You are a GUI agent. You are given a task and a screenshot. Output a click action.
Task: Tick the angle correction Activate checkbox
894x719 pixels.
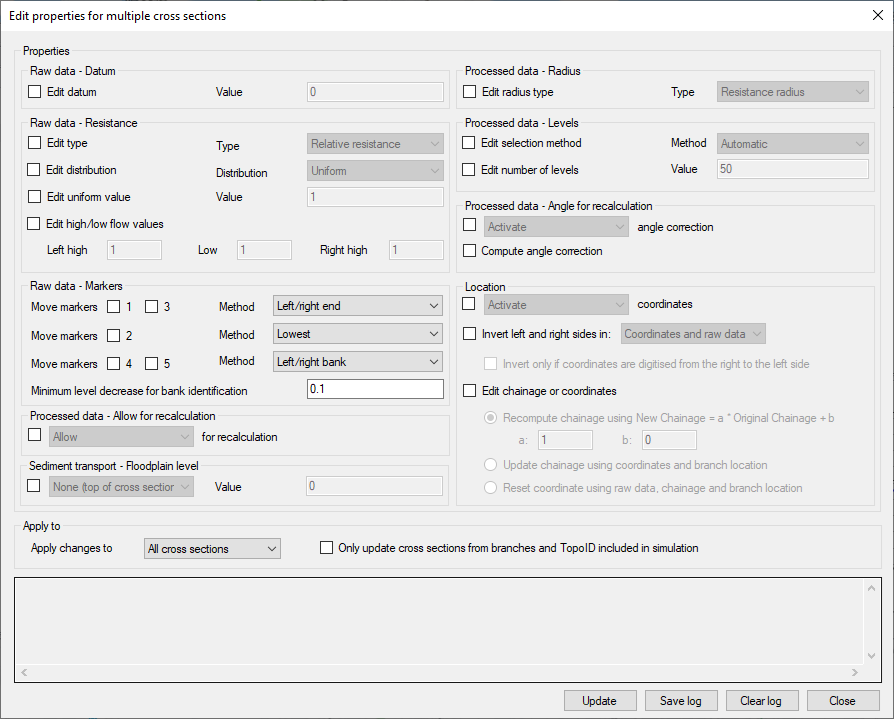coord(470,225)
